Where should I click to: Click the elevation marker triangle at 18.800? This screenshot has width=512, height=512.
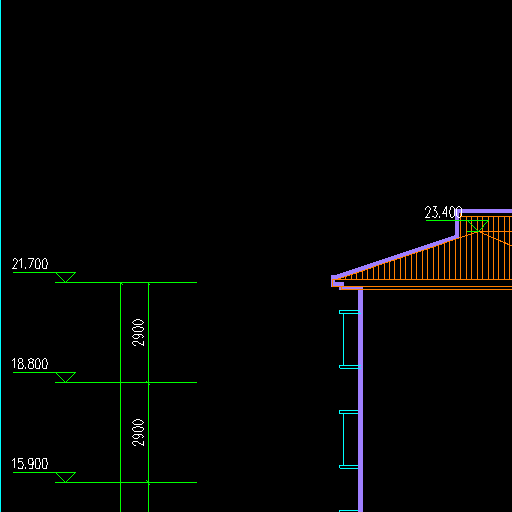[66, 377]
